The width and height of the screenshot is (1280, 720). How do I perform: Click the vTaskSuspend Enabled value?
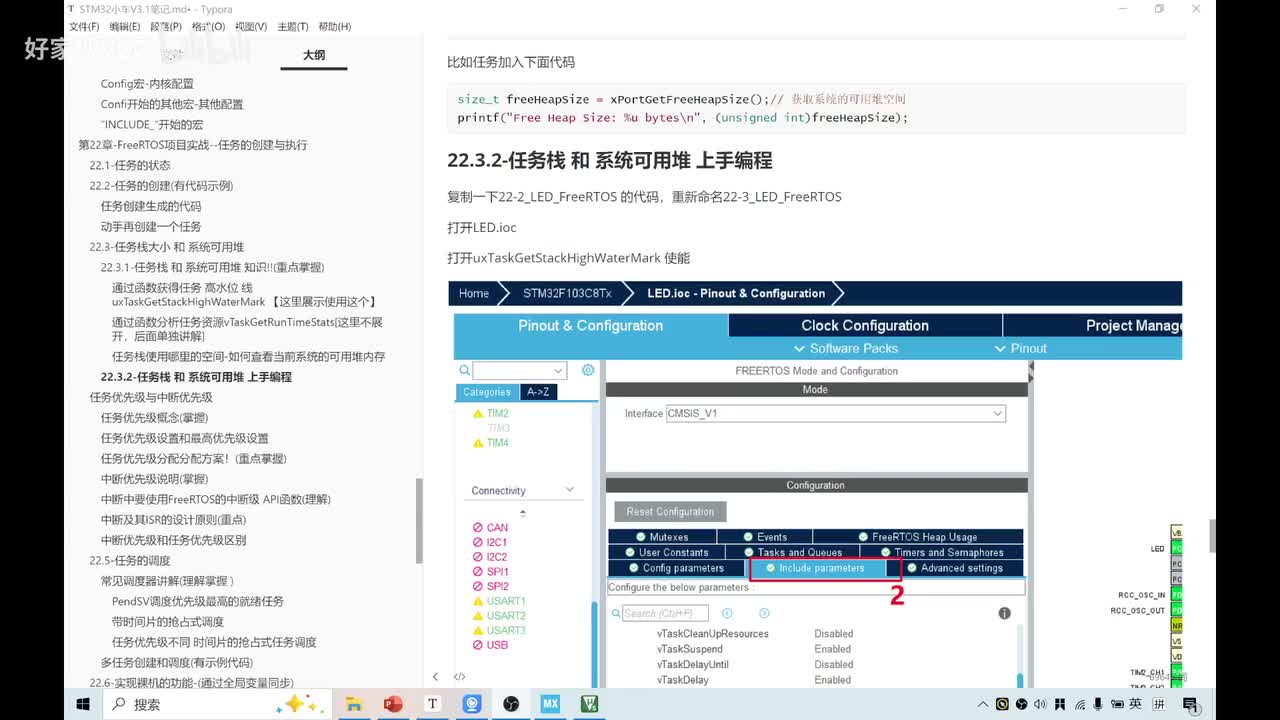click(833, 649)
